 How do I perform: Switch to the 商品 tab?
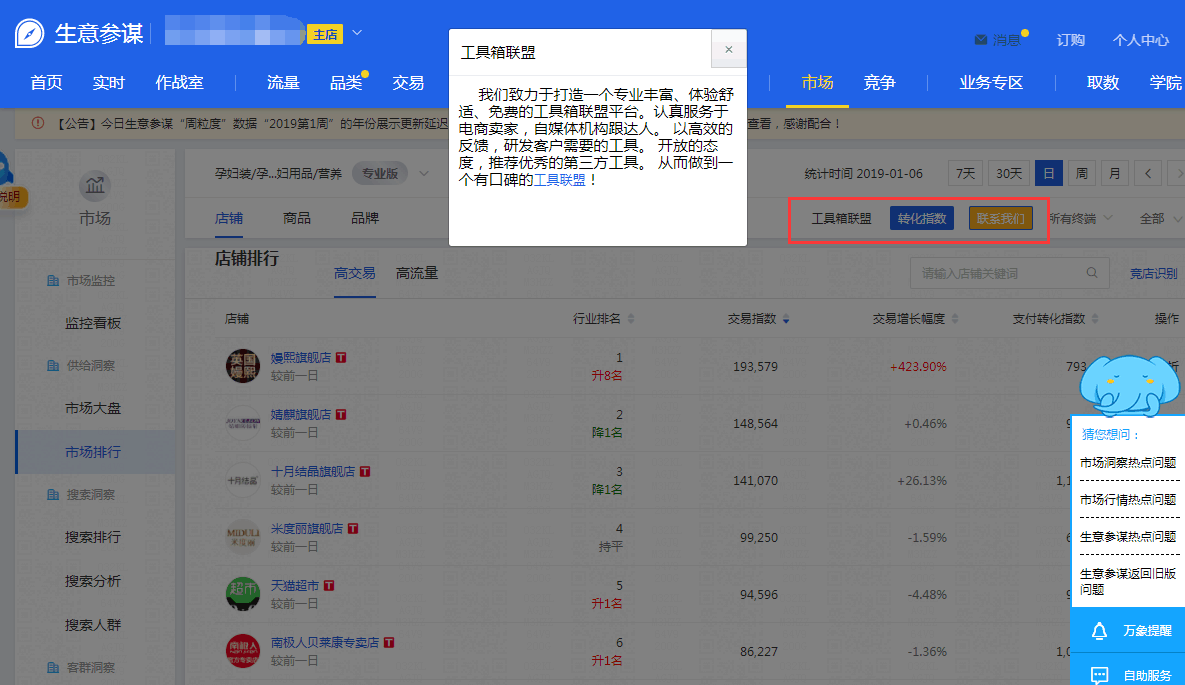[297, 218]
